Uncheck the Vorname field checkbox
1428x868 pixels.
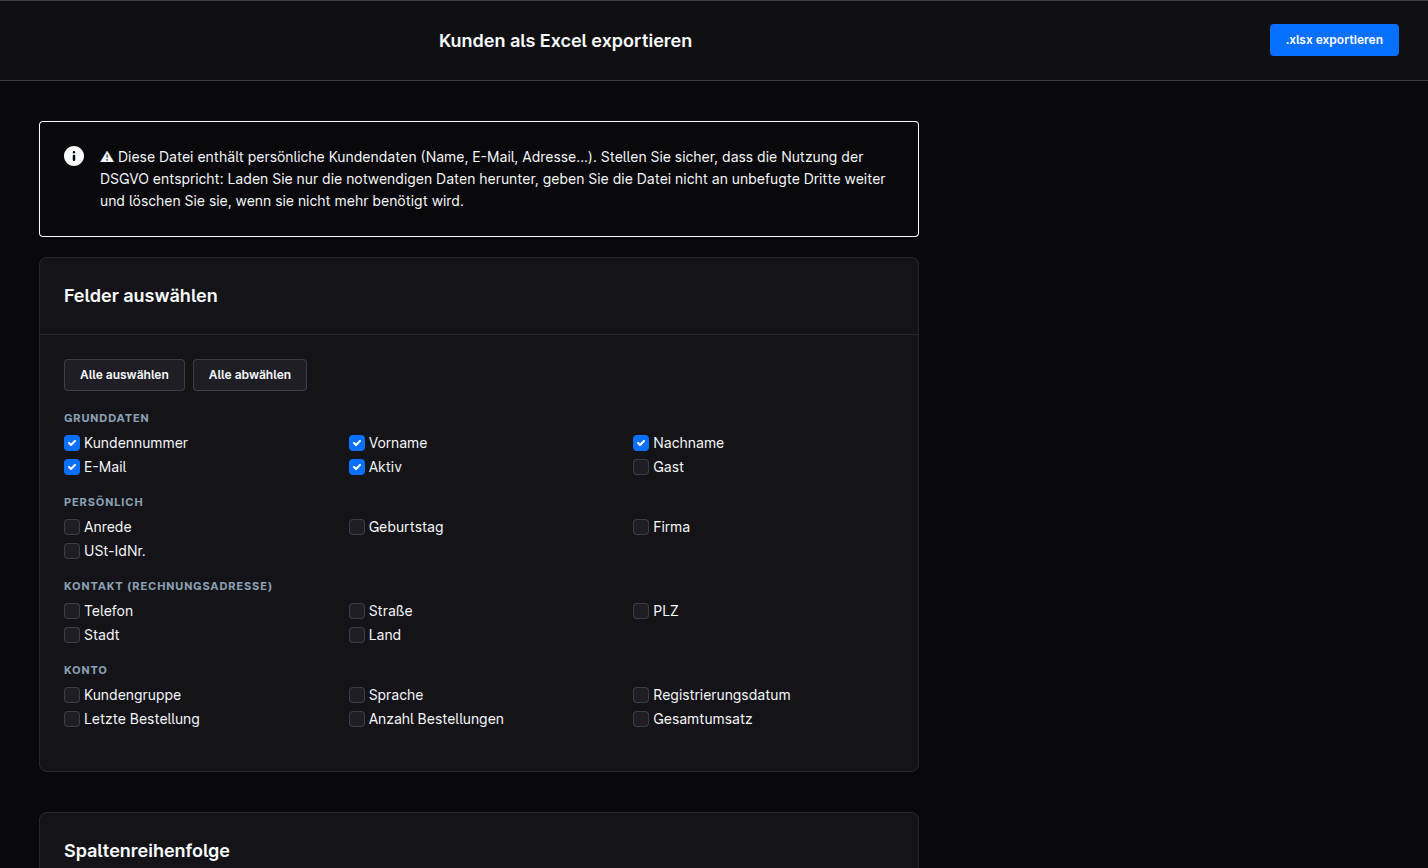(357, 443)
